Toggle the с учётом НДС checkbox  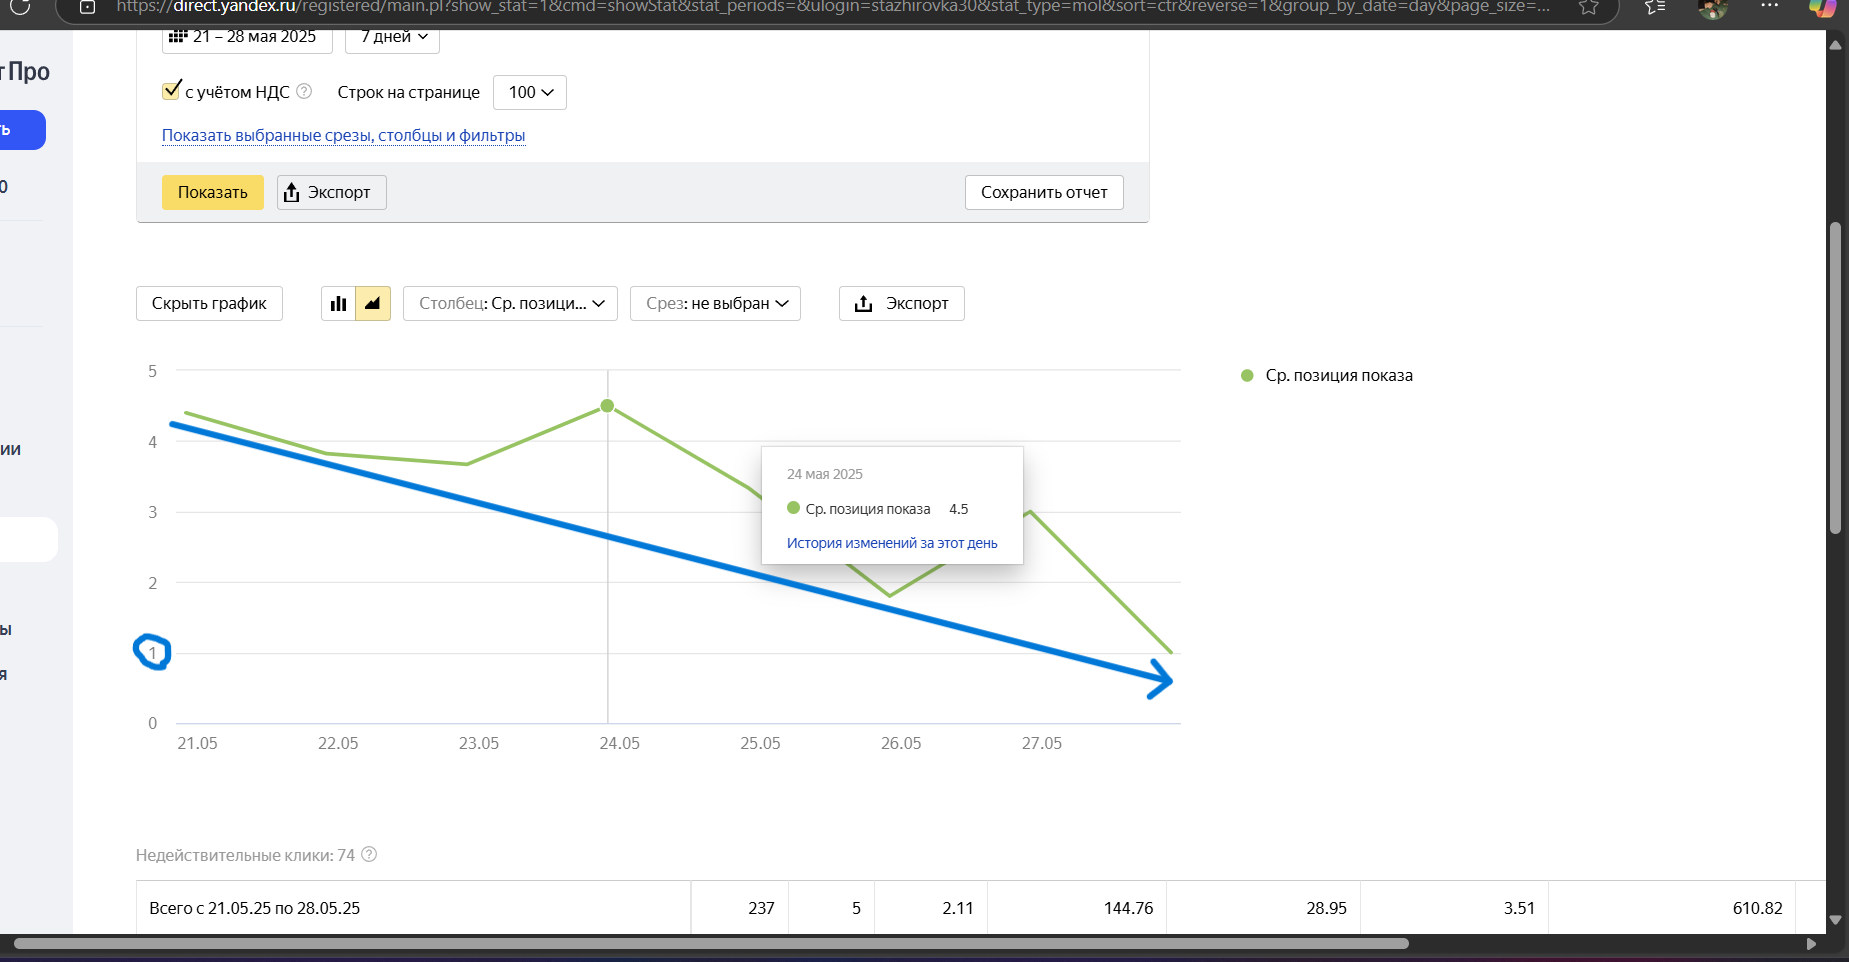(172, 90)
